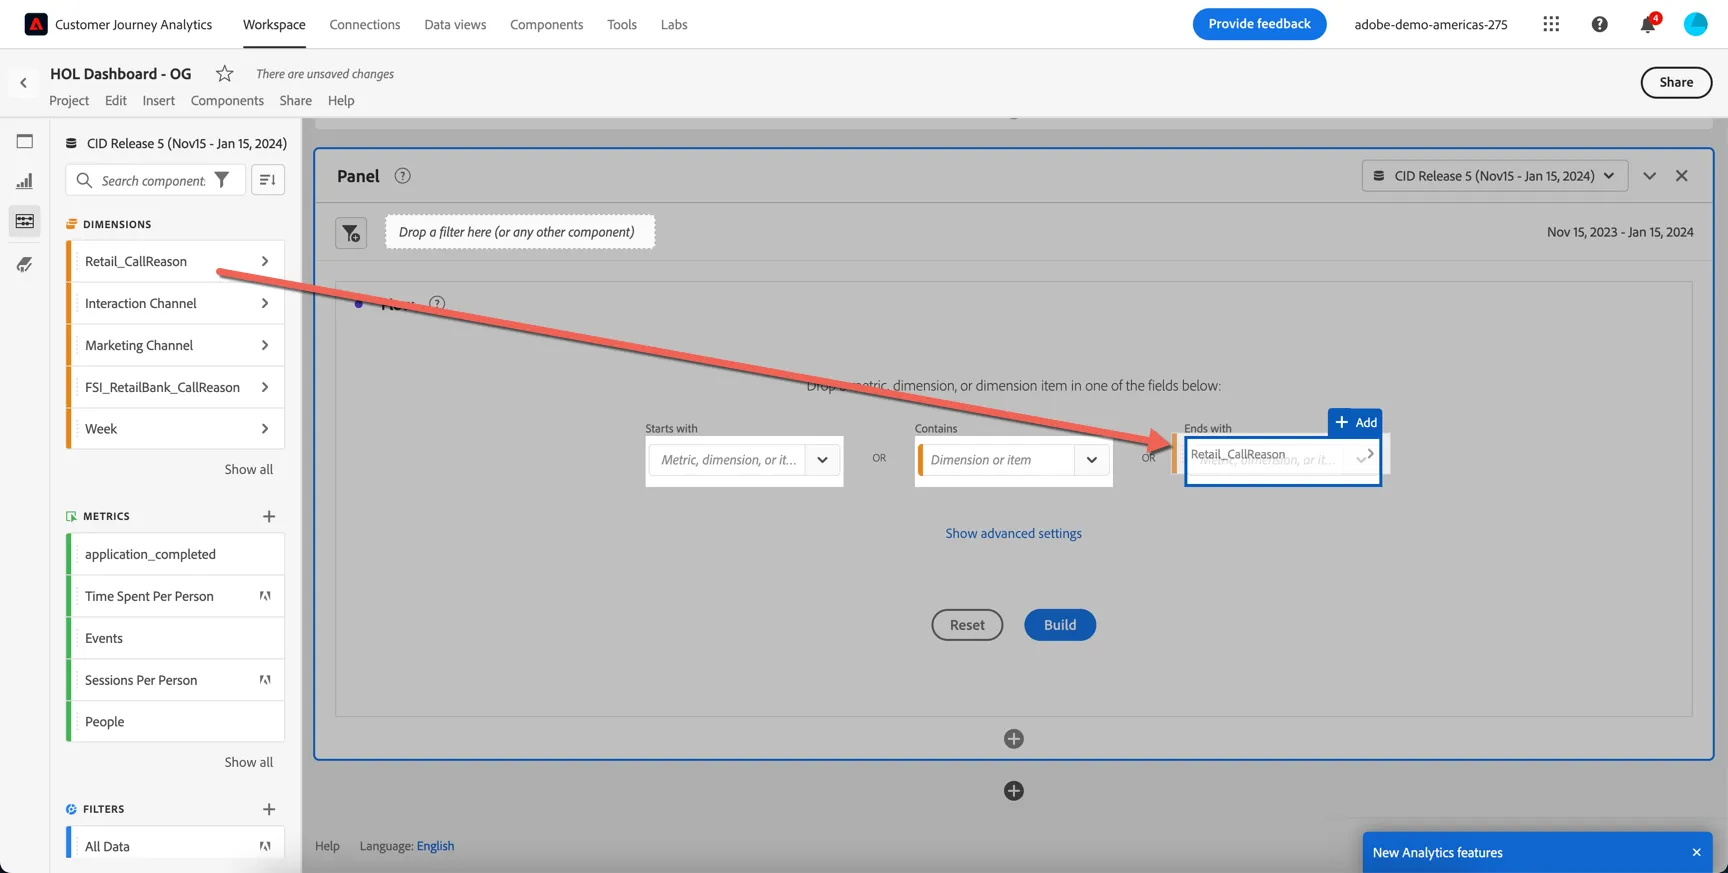Expand the Week dimension
Viewport: 1728px width, 873px height.
point(265,429)
